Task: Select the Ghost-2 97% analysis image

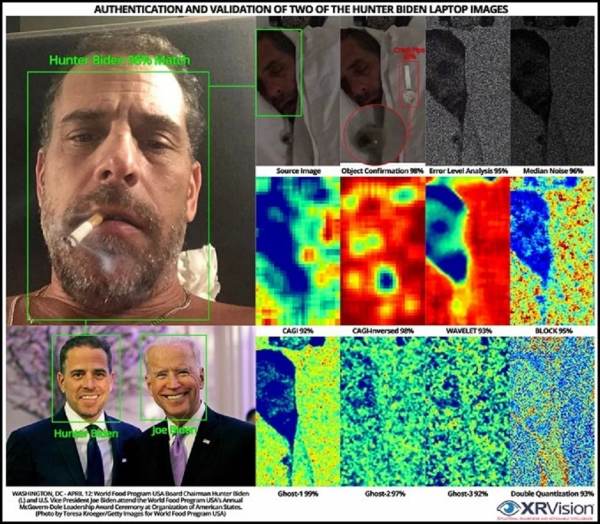Action: [382, 407]
